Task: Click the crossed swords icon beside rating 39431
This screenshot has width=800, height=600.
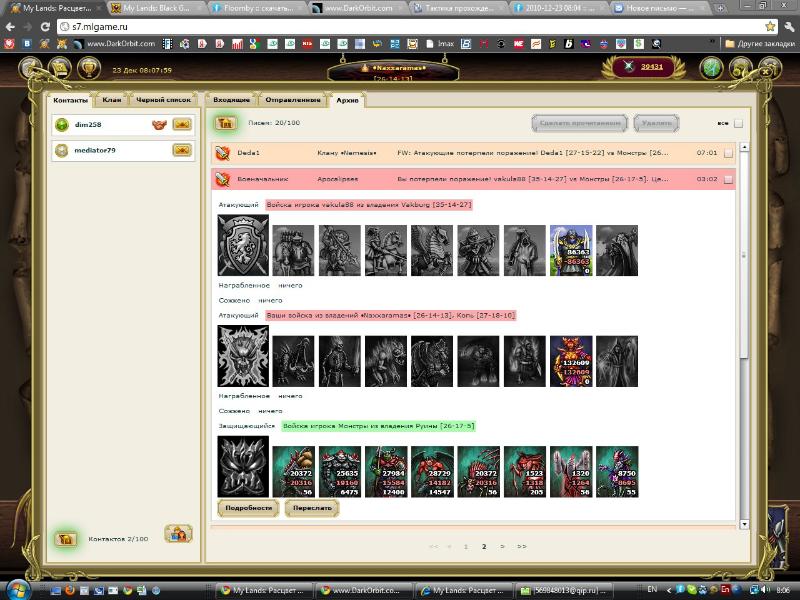Action: tap(629, 67)
